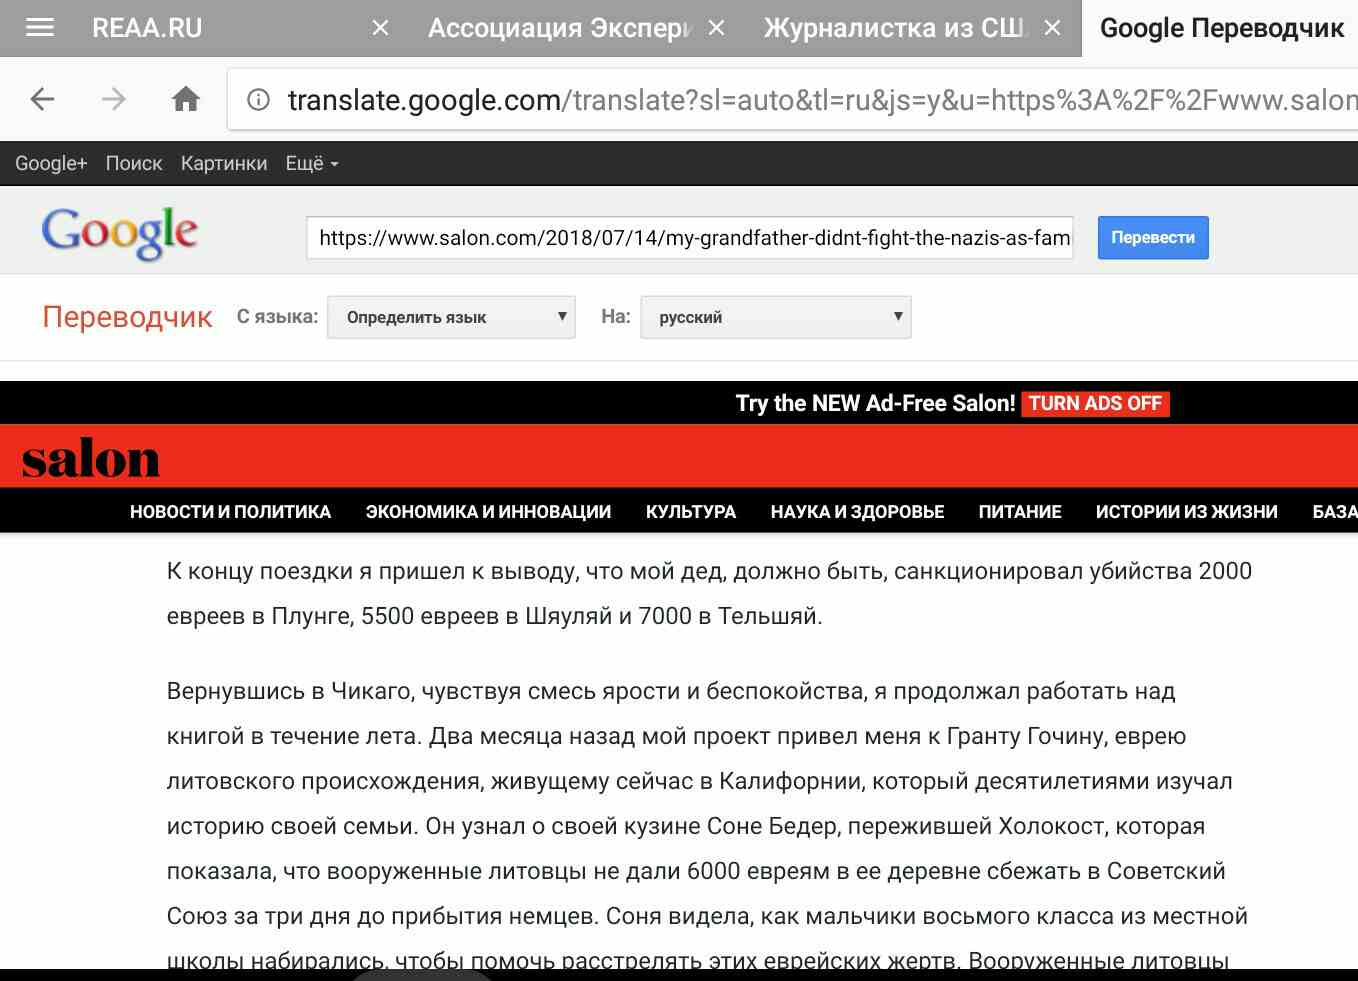Viewport: 1358px width, 981px height.
Task: Close the Журналистка из США tab
Action: point(1052,28)
